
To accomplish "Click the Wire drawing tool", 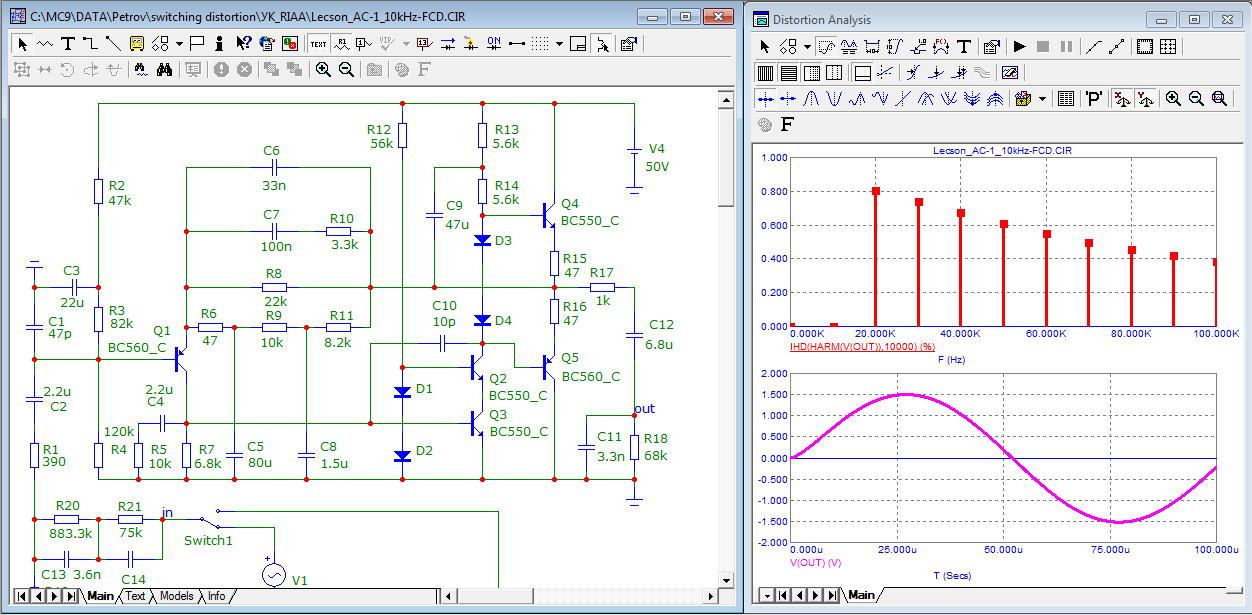I will (89, 44).
